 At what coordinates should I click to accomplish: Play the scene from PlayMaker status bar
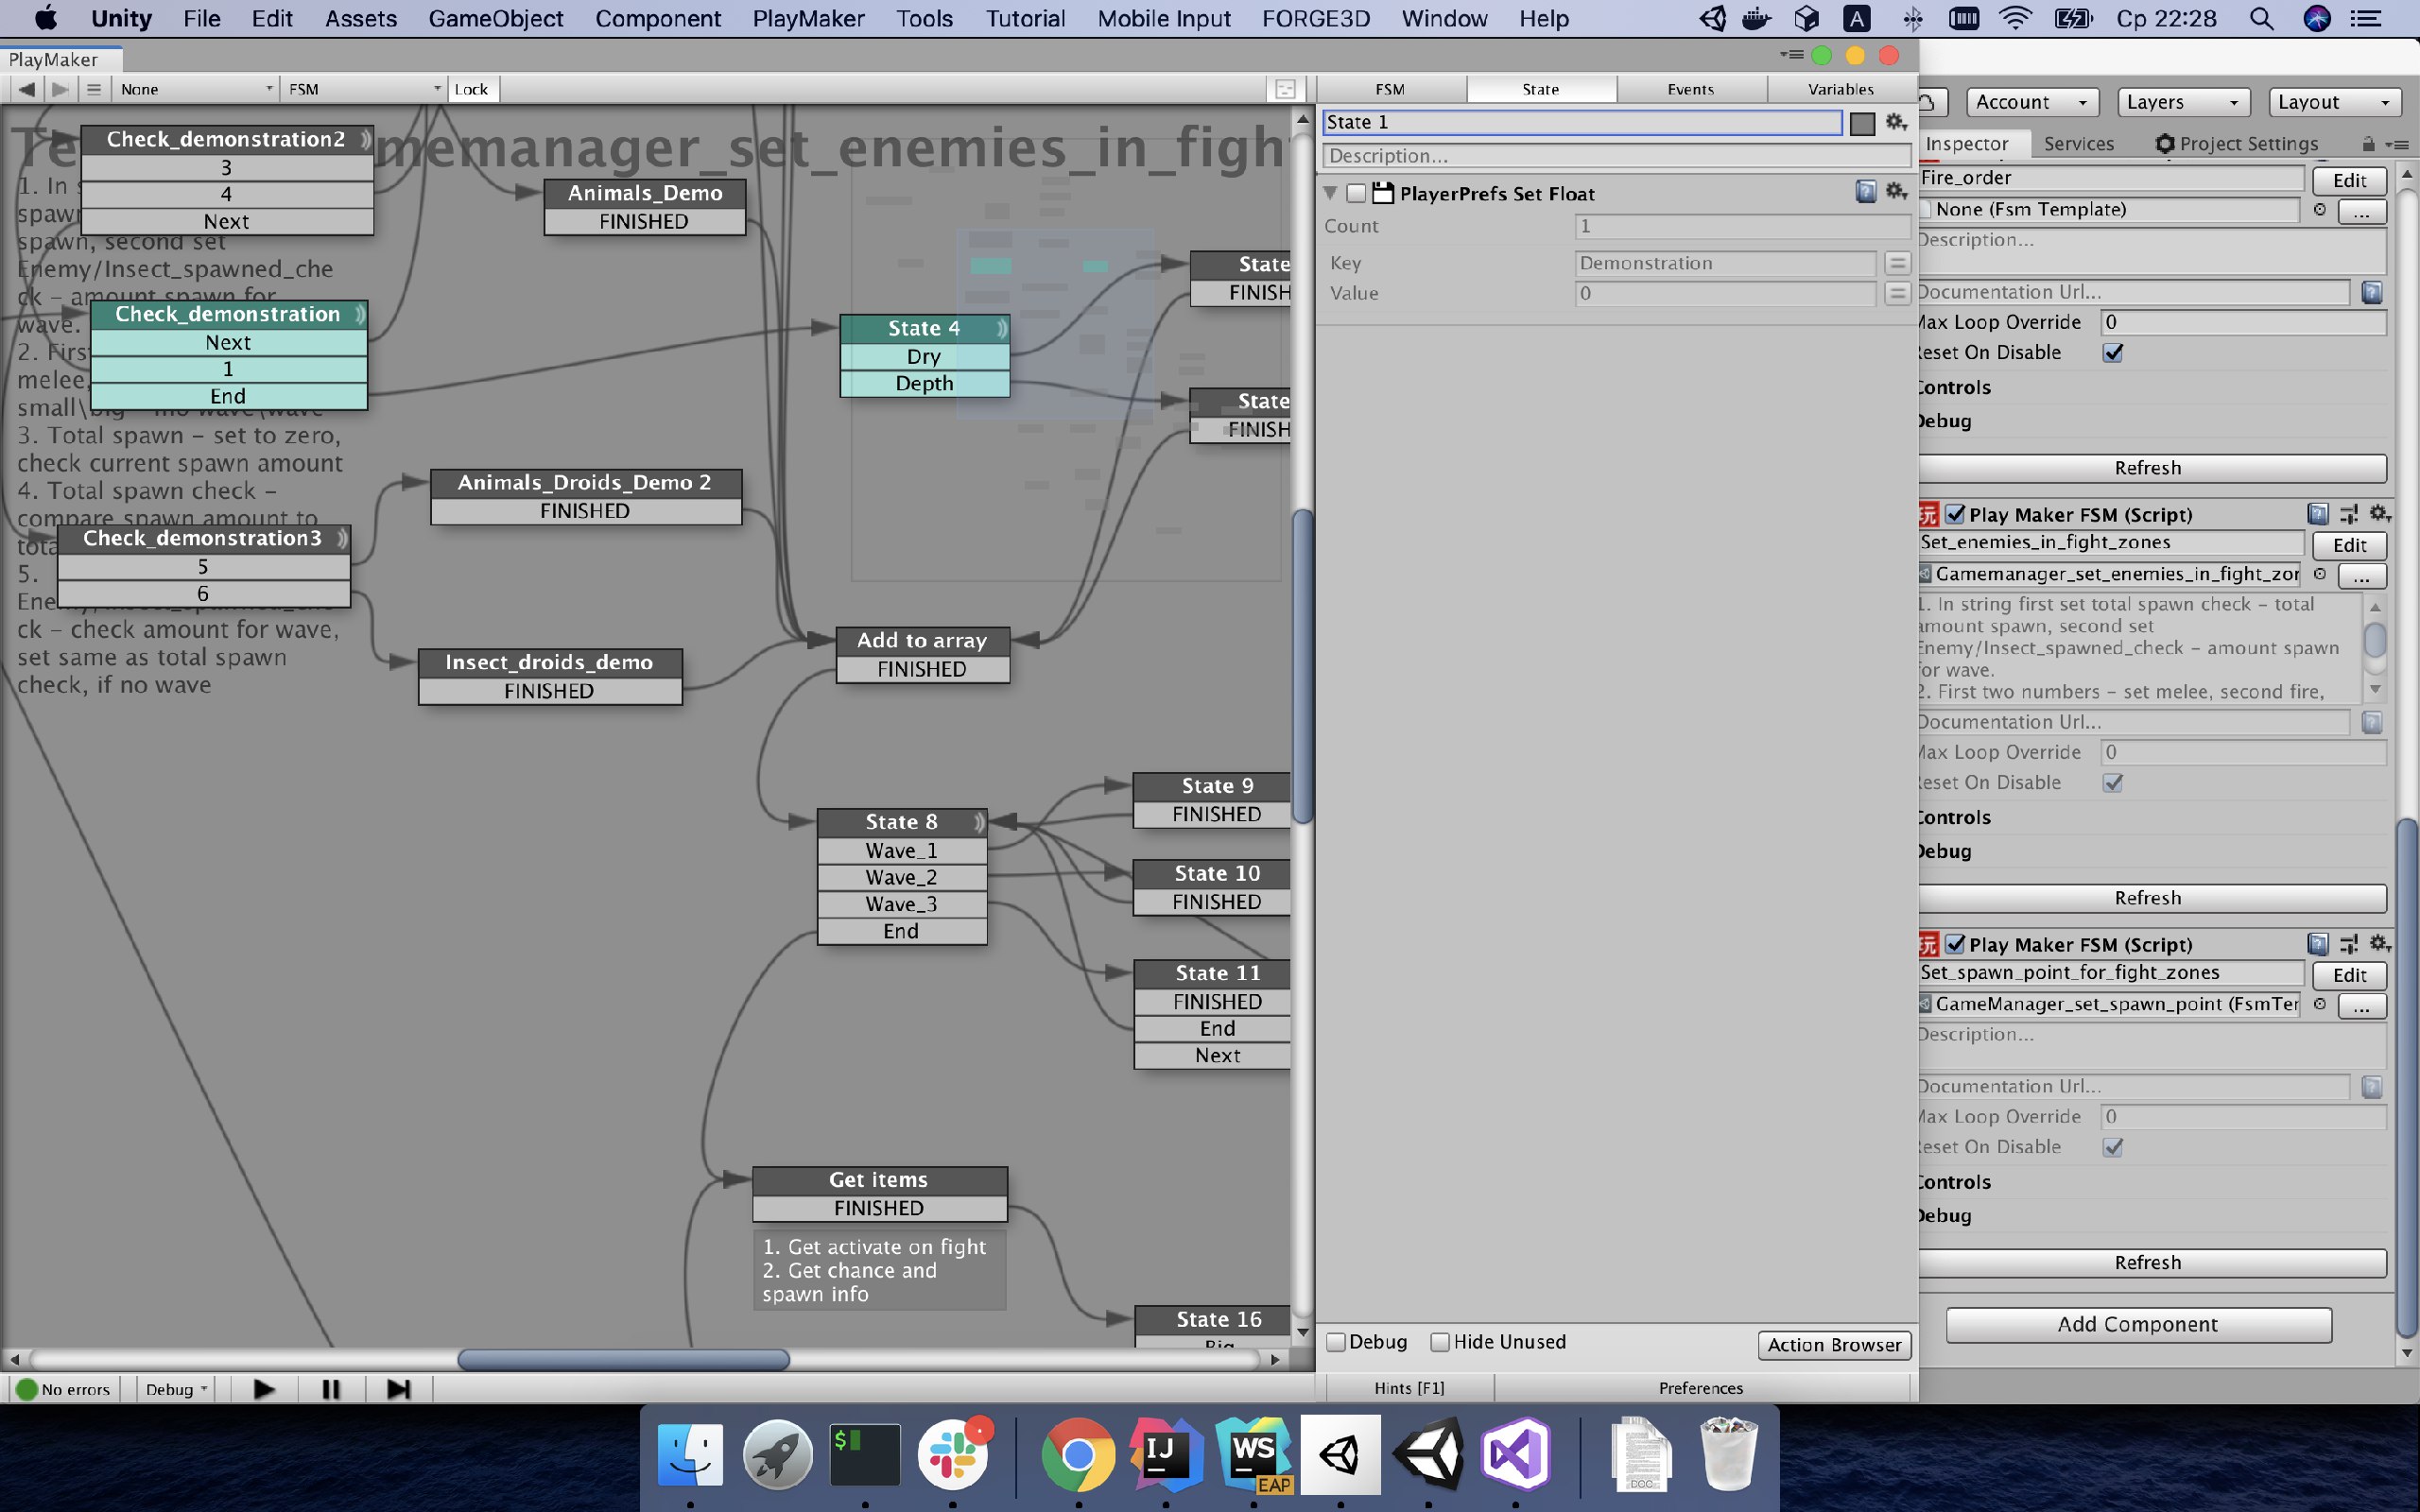coord(264,1389)
